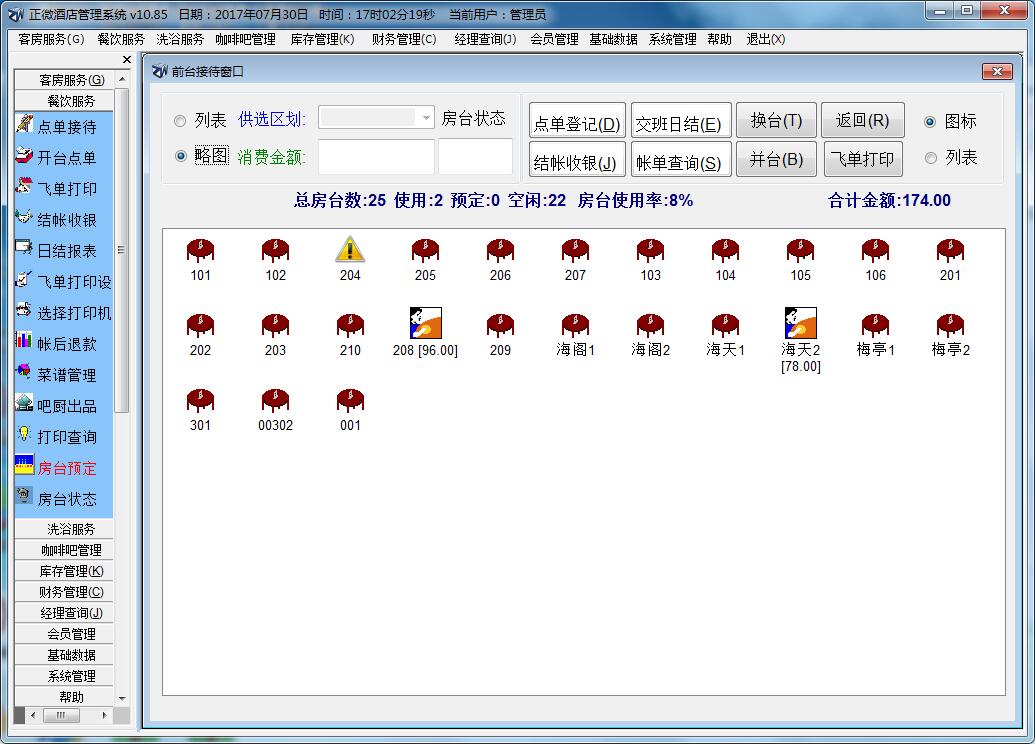
Task: Select the 列表 radio button beside 供选区划
Action: point(181,121)
